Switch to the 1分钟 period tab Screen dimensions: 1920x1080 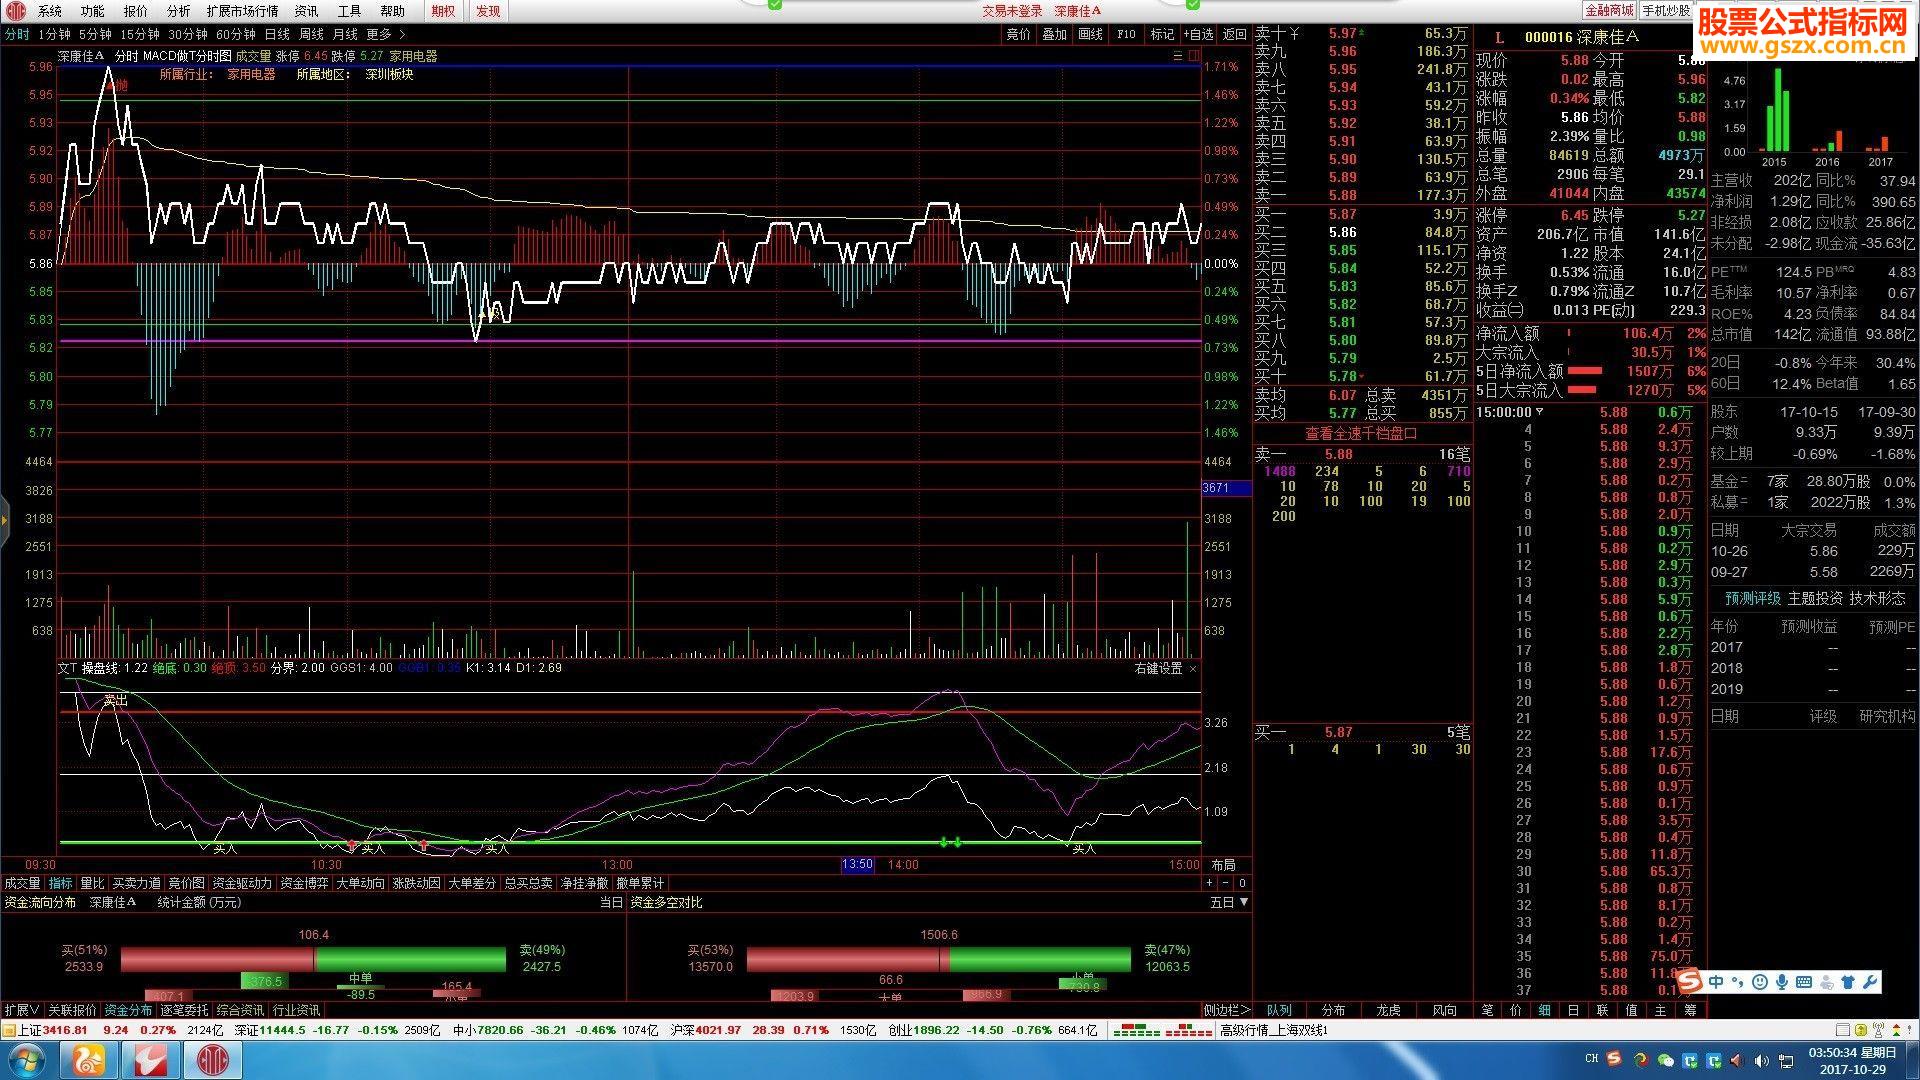(54, 34)
